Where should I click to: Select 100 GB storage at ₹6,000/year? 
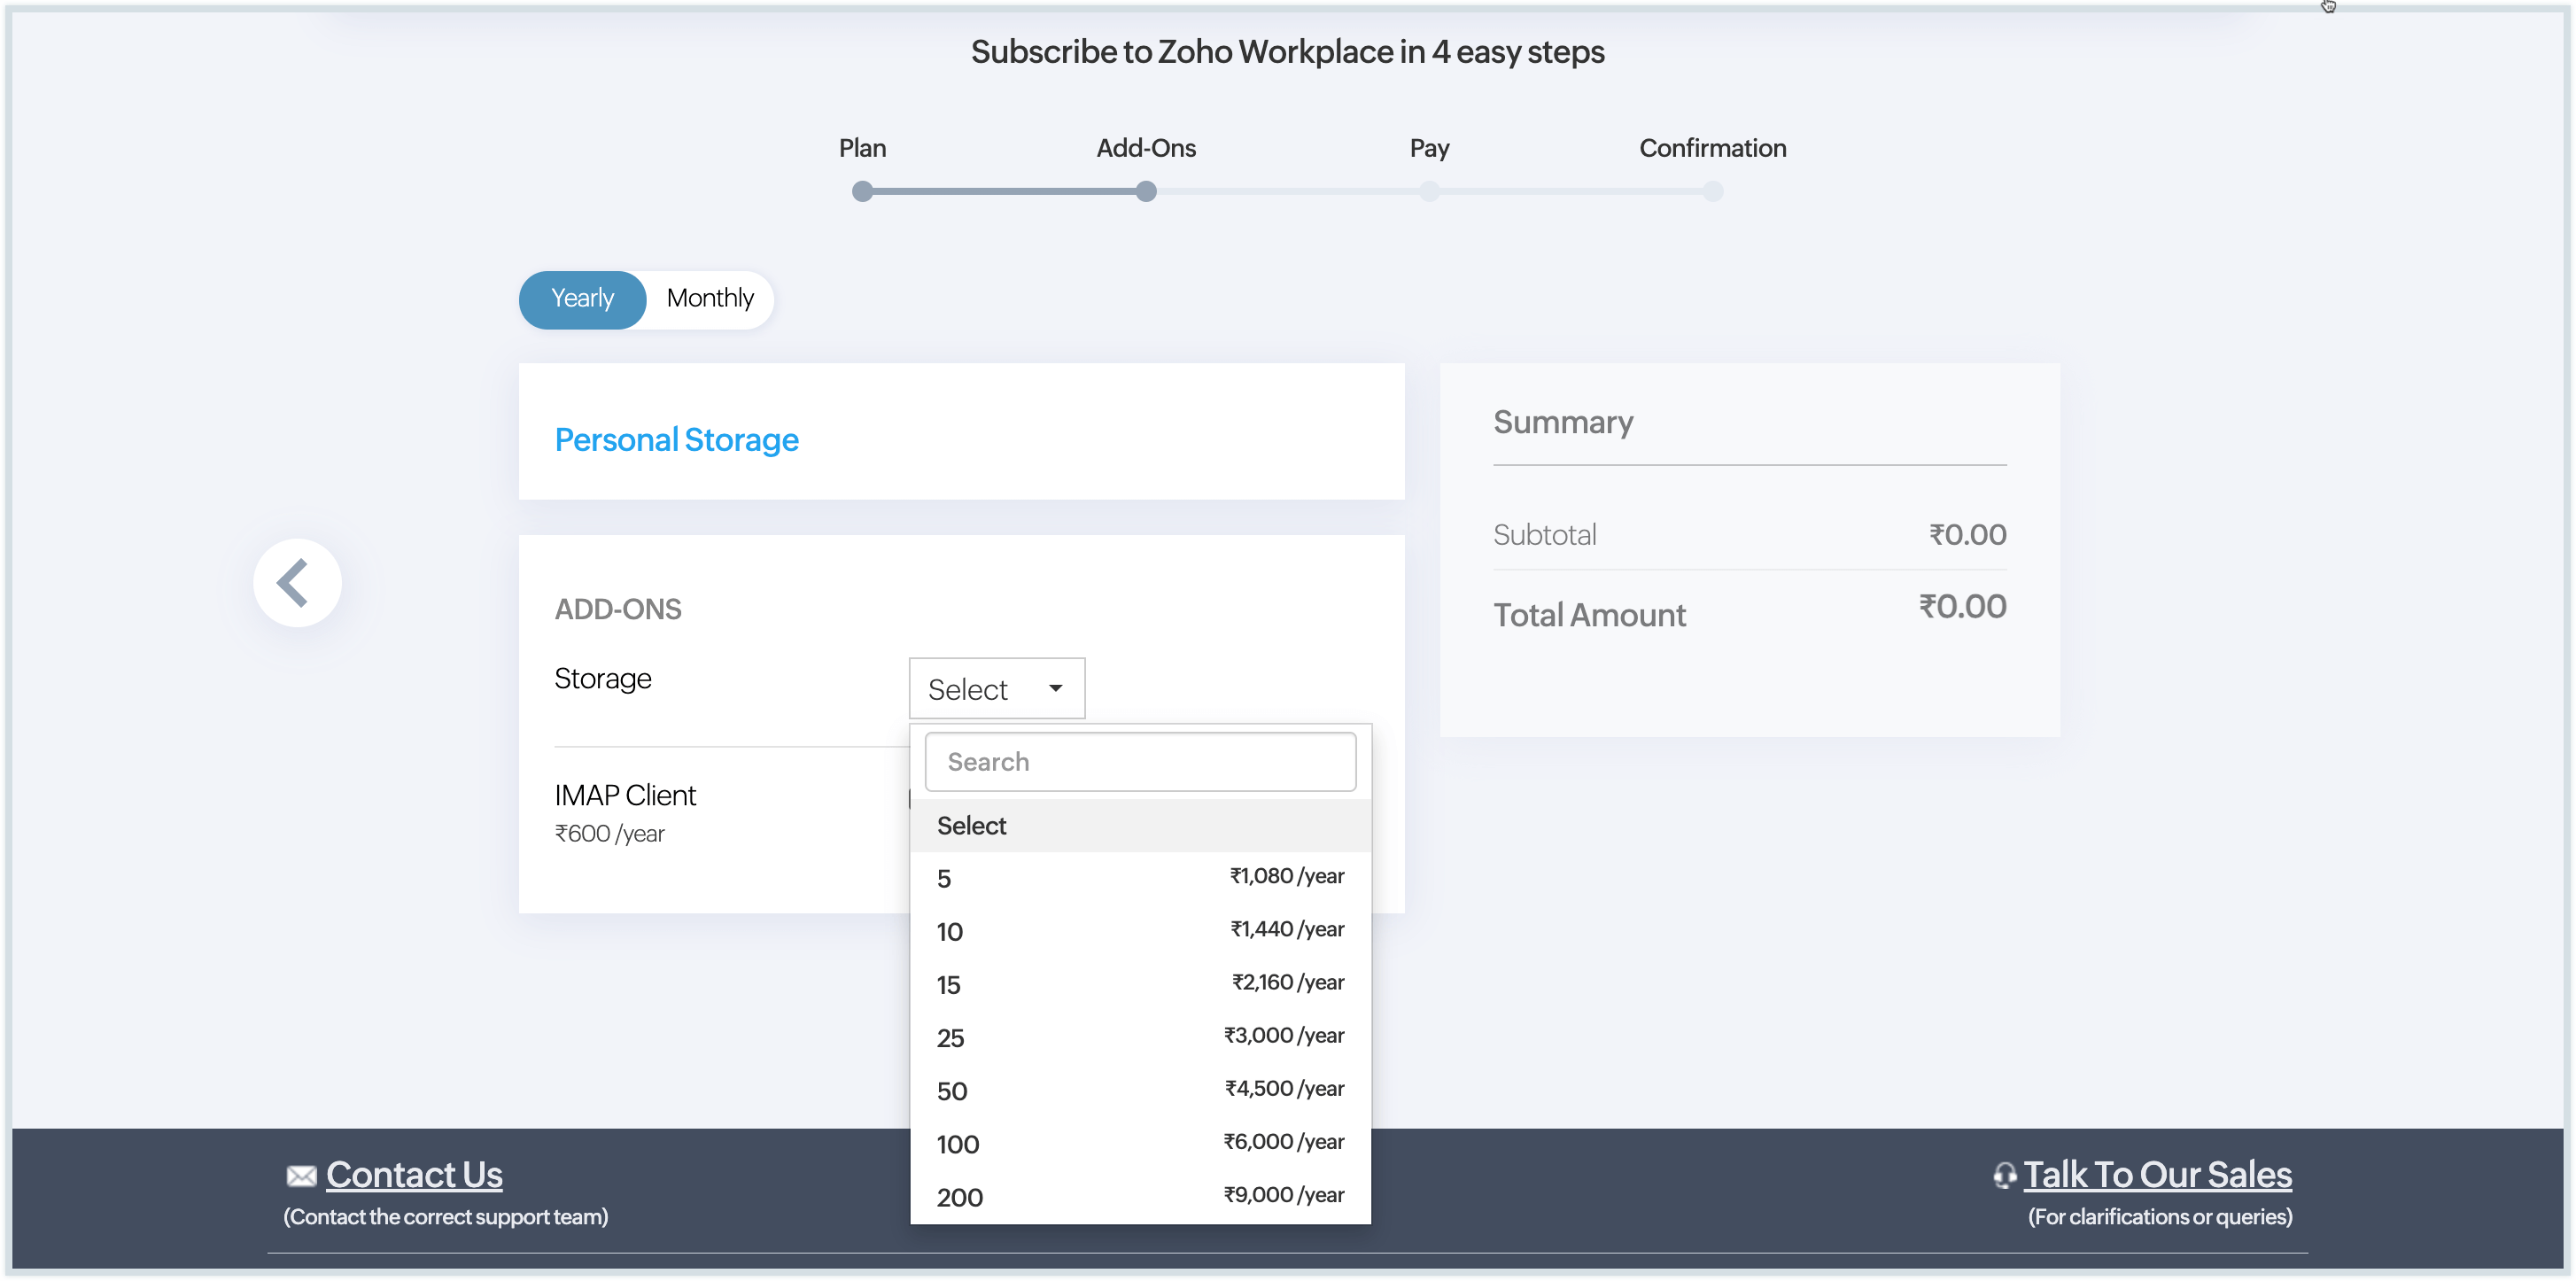(x=1140, y=1141)
